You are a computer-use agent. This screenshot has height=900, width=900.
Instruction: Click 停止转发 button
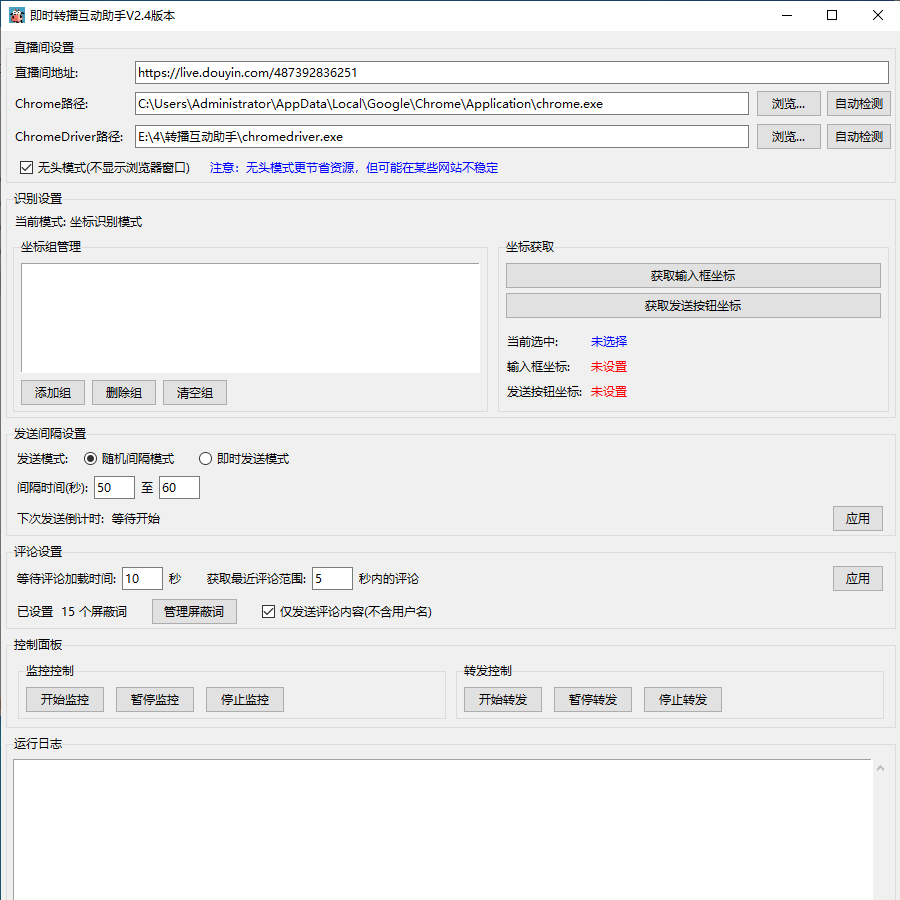(x=682, y=700)
